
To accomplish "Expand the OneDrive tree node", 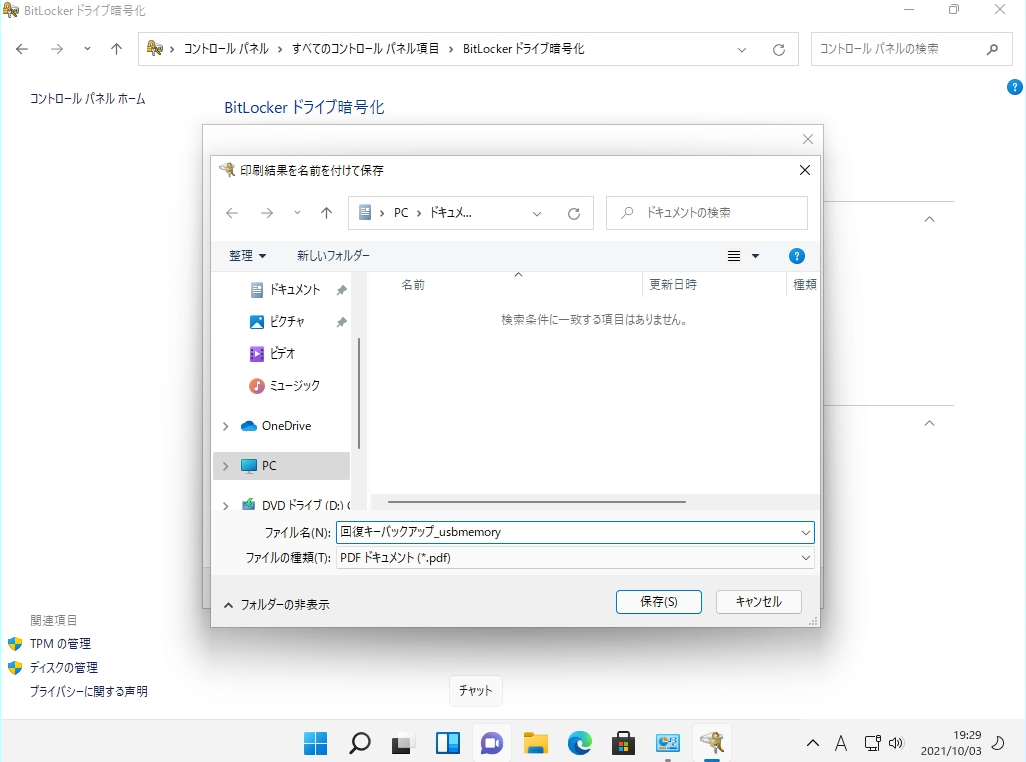I will [x=226, y=426].
